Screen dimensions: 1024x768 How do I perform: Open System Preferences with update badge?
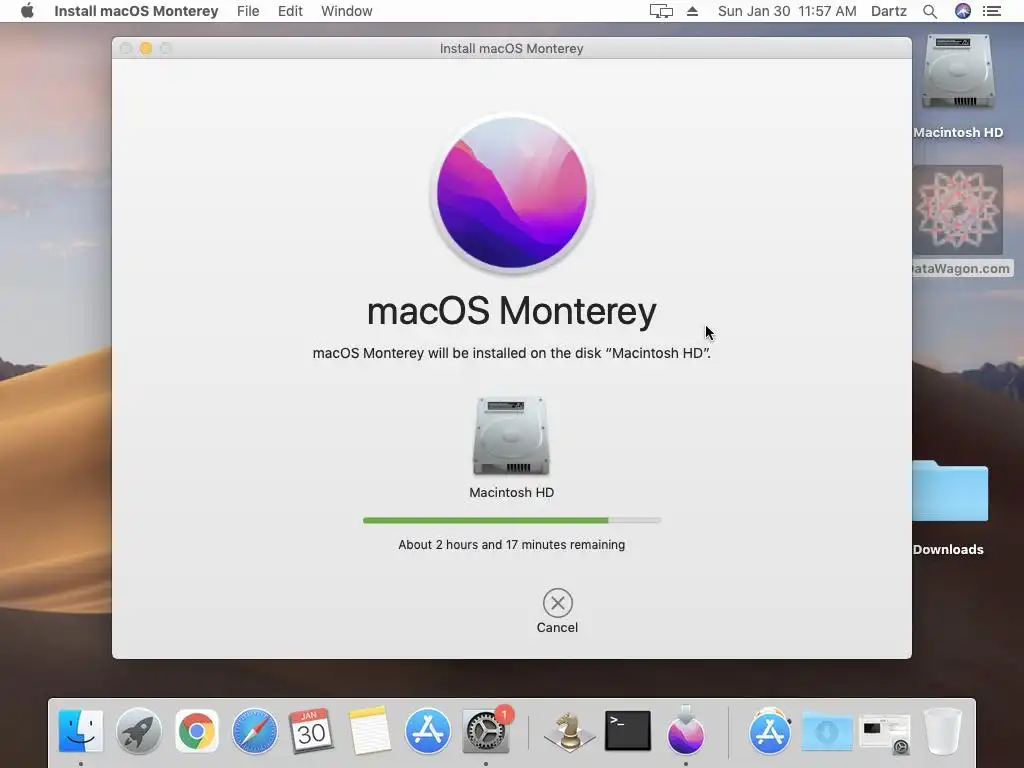[x=486, y=731]
